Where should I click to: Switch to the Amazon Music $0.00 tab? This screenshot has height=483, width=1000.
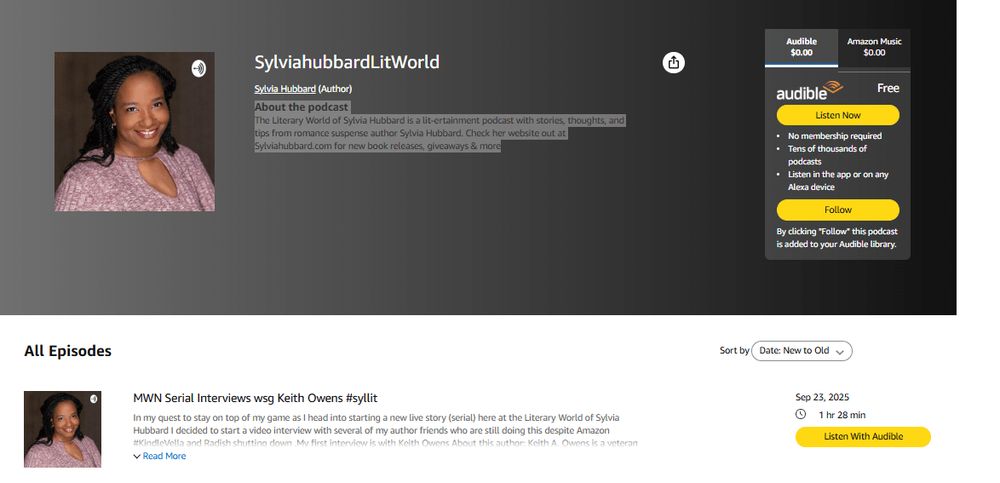tap(874, 47)
